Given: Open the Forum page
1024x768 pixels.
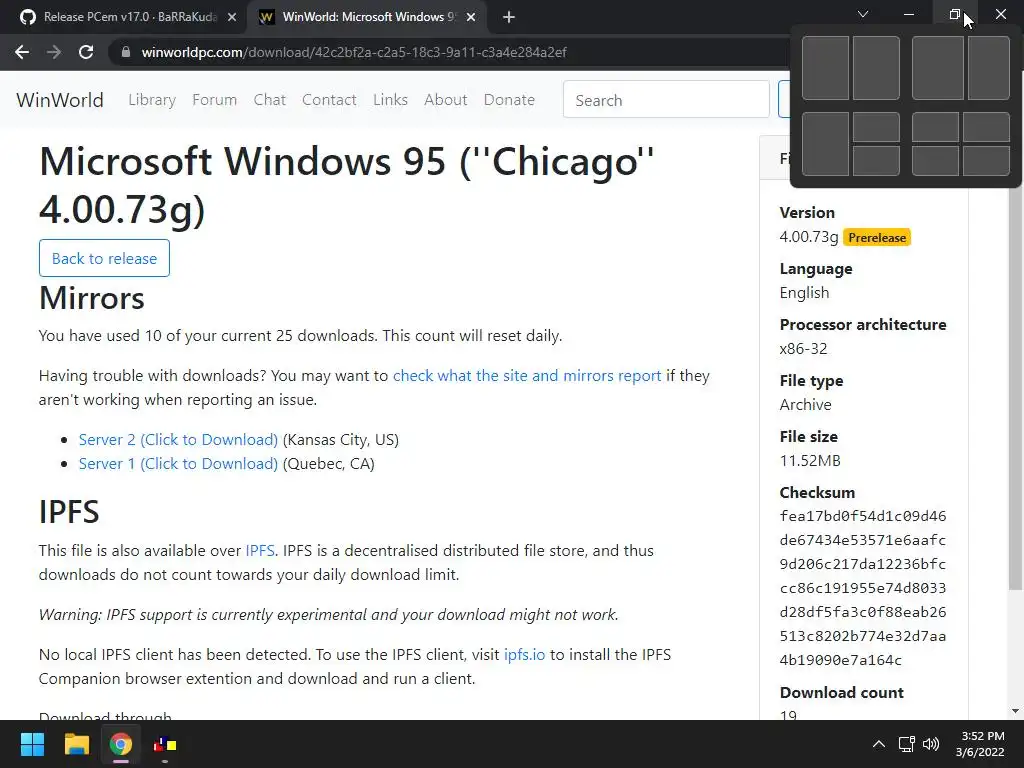Looking at the screenshot, I should pyautogui.click(x=214, y=100).
